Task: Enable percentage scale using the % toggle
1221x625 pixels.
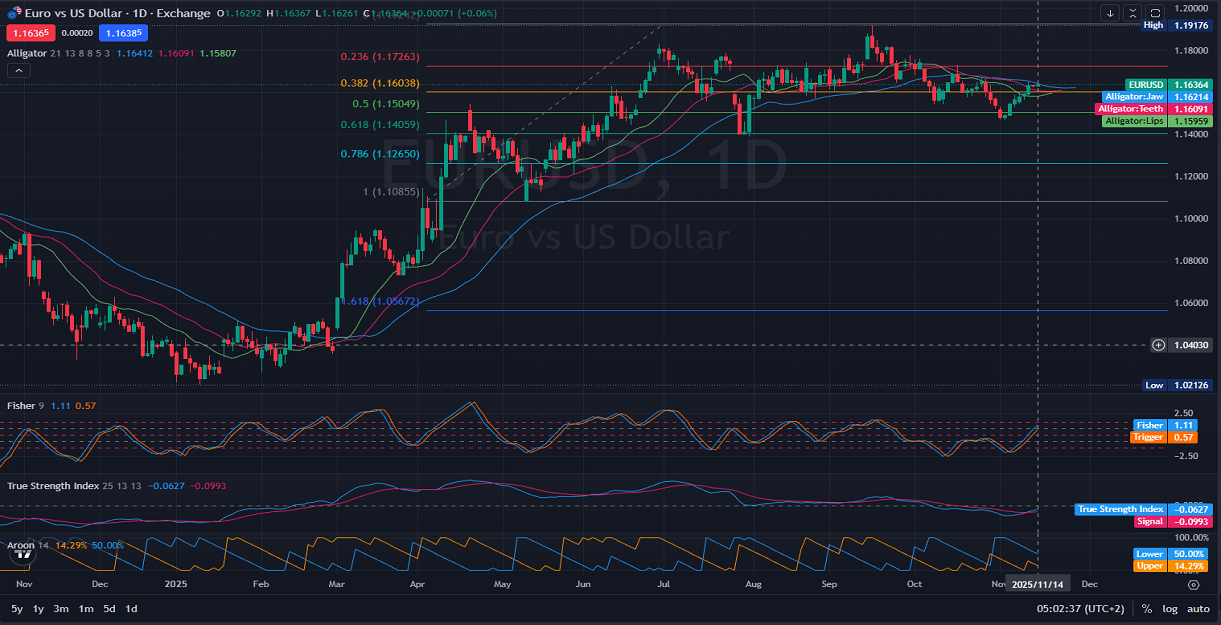Action: [x=1146, y=608]
